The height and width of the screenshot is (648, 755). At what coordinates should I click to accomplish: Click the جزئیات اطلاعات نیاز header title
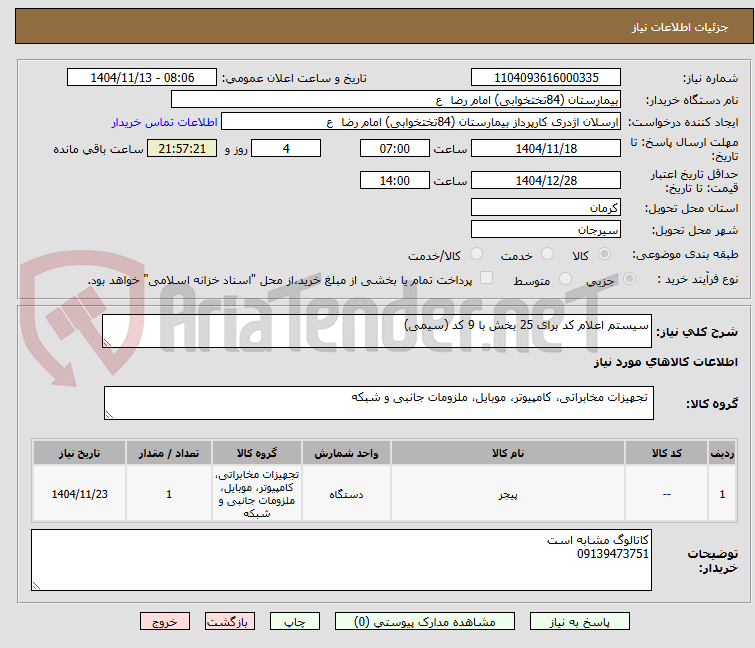[679, 27]
